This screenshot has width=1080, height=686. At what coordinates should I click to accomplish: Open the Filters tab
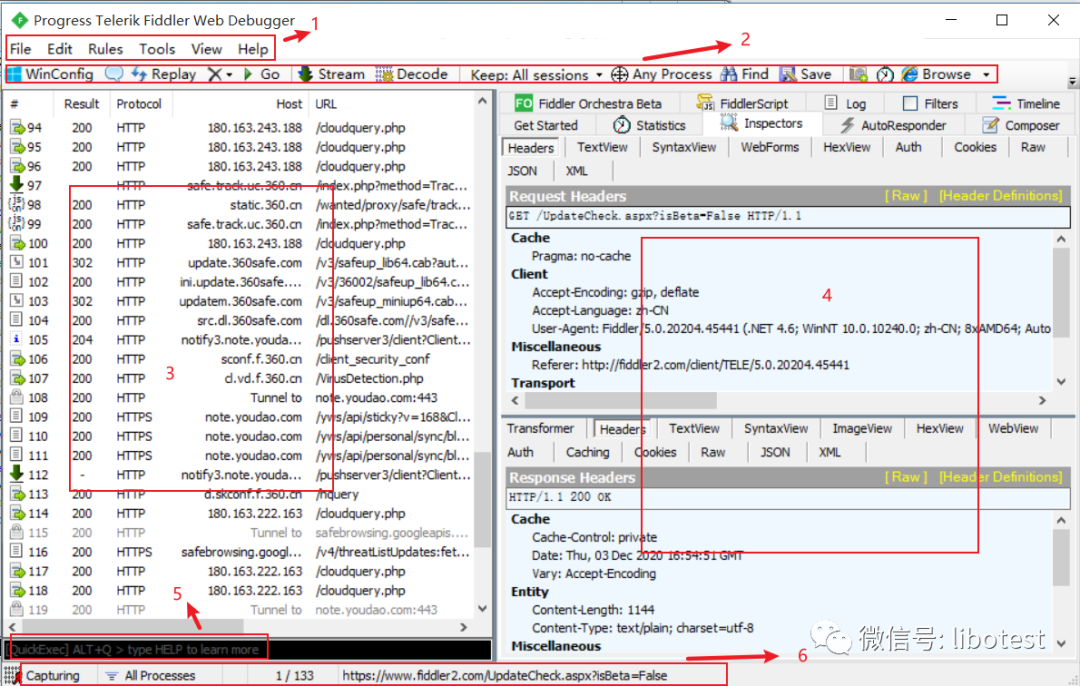point(931,103)
